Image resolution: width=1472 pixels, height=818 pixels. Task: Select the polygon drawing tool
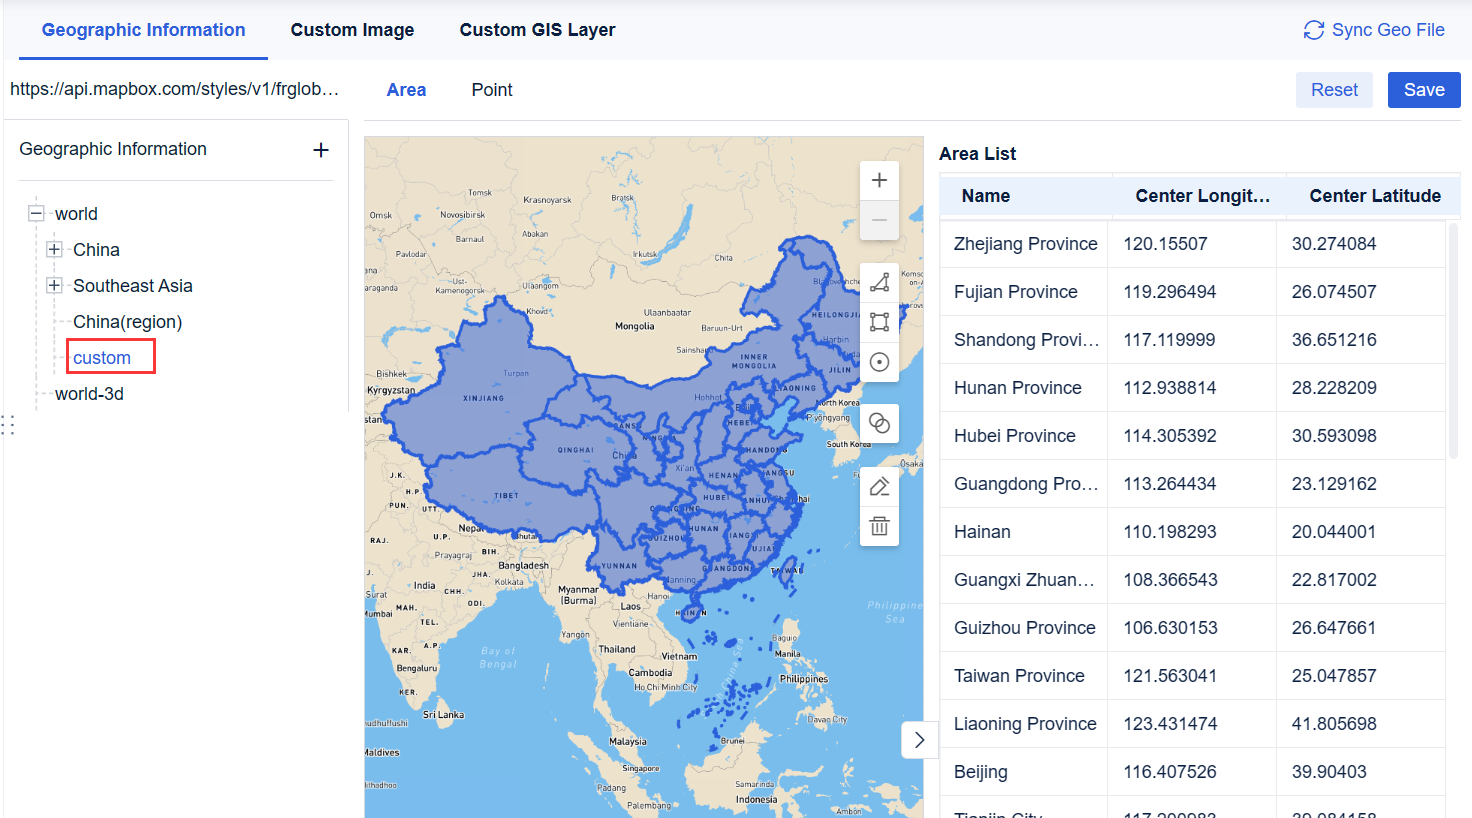point(879,282)
